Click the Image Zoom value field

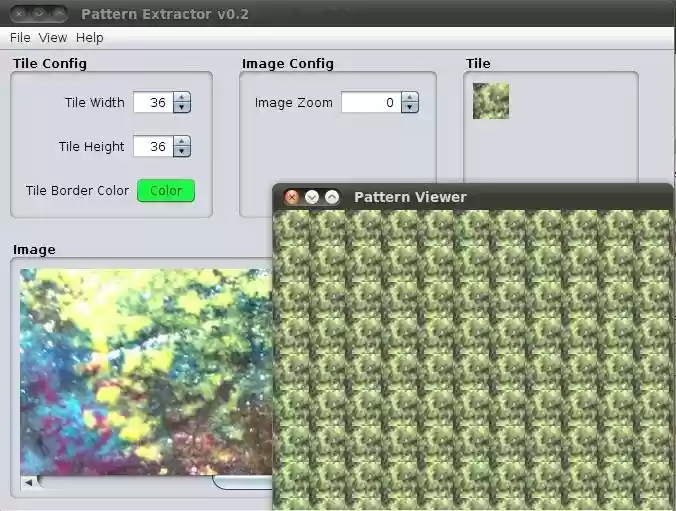[x=371, y=102]
